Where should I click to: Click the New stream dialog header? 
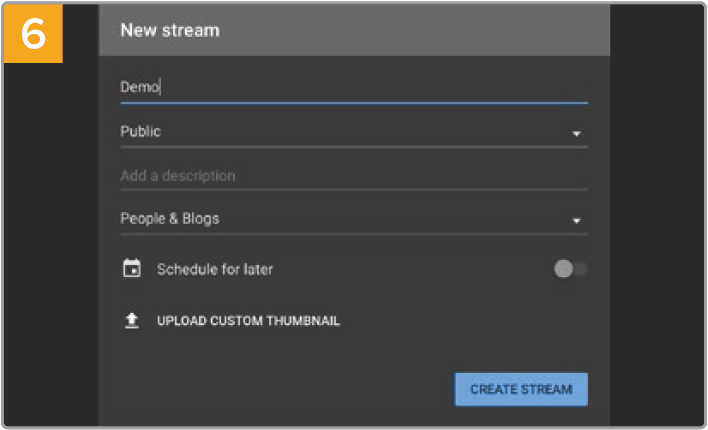point(354,30)
